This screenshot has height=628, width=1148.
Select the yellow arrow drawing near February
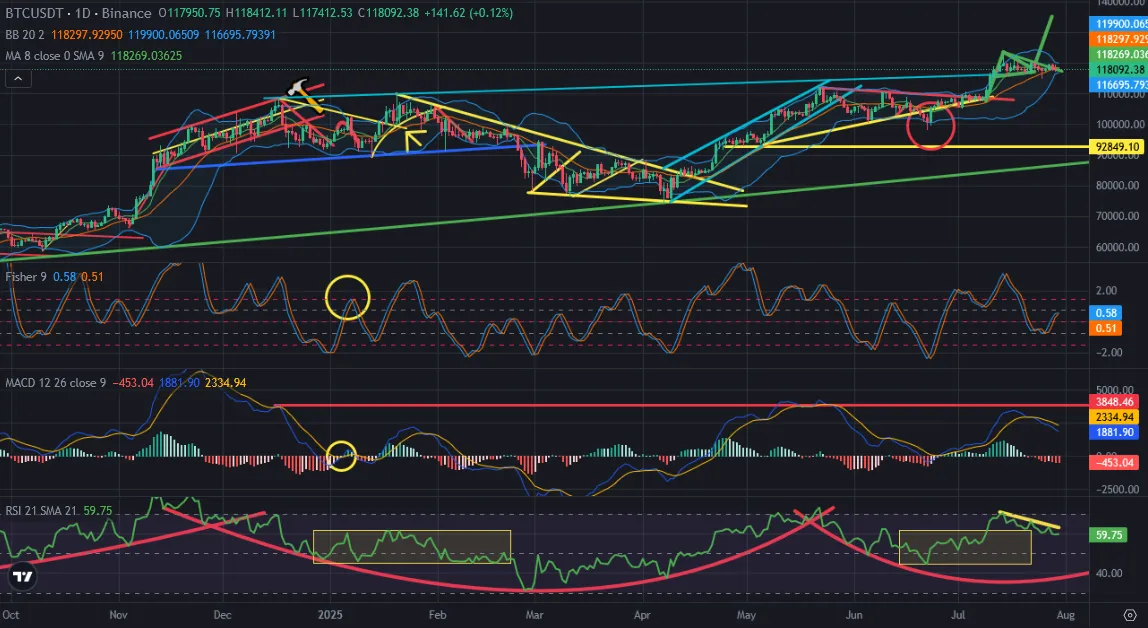pos(415,138)
